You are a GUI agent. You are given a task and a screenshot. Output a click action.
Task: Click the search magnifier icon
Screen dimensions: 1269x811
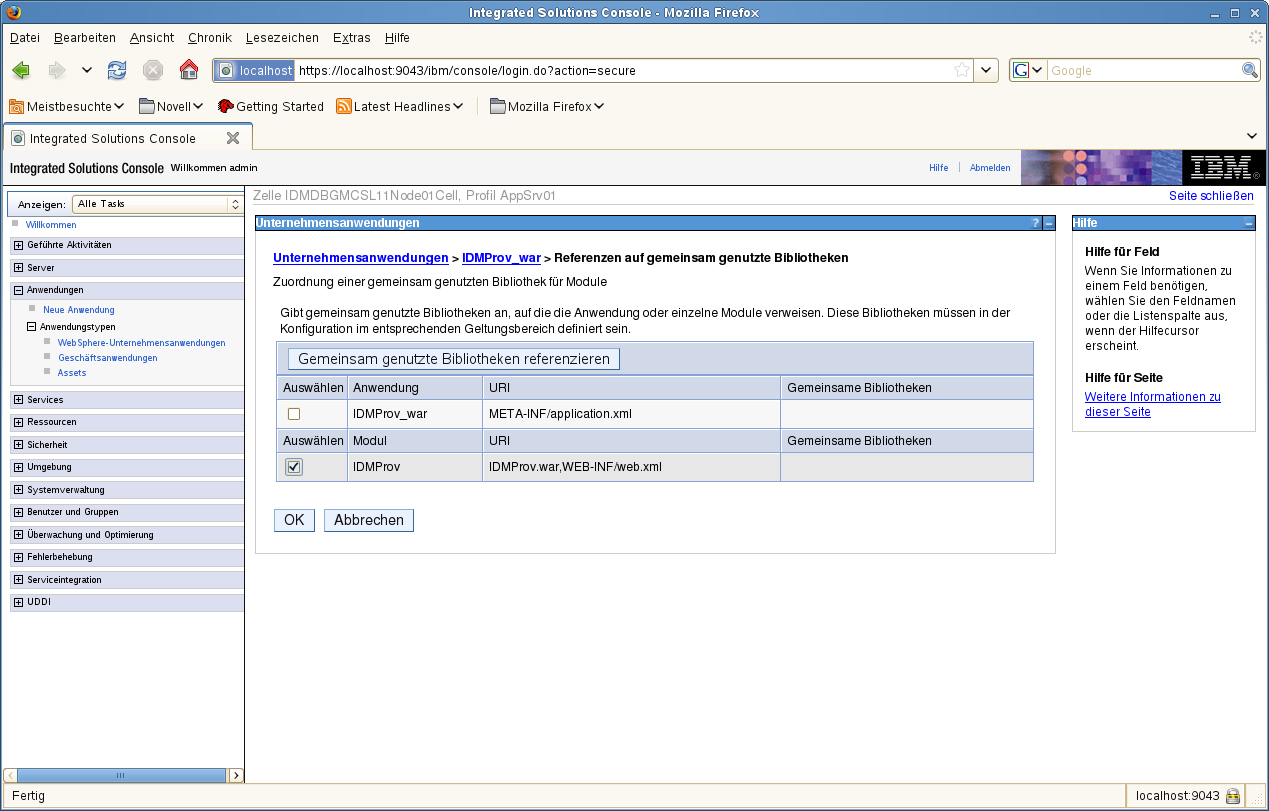(x=1250, y=70)
